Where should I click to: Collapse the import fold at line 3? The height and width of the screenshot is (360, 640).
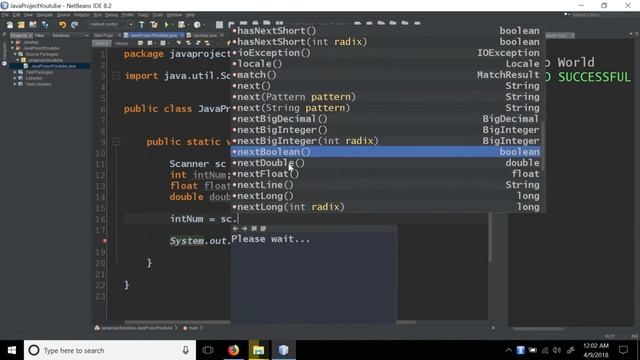pyautogui.click(x=116, y=76)
